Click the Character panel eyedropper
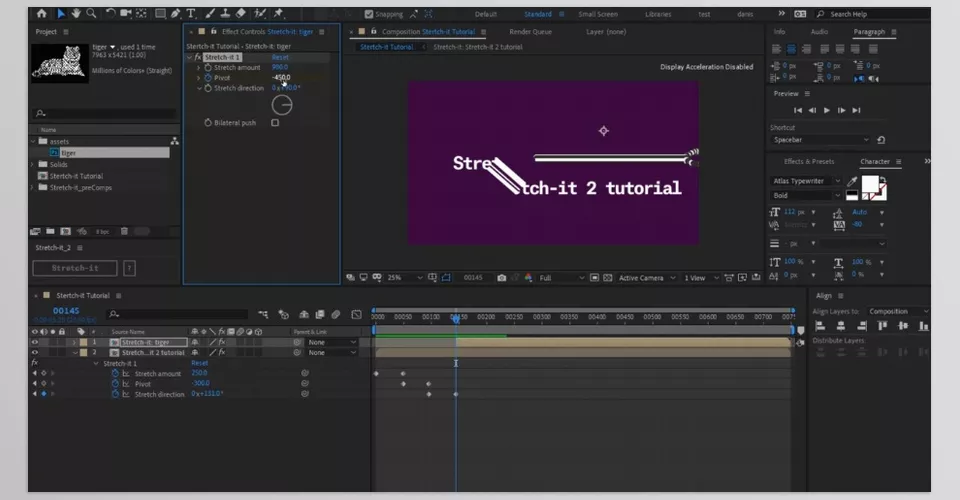Image resolution: width=960 pixels, height=500 pixels. [852, 181]
